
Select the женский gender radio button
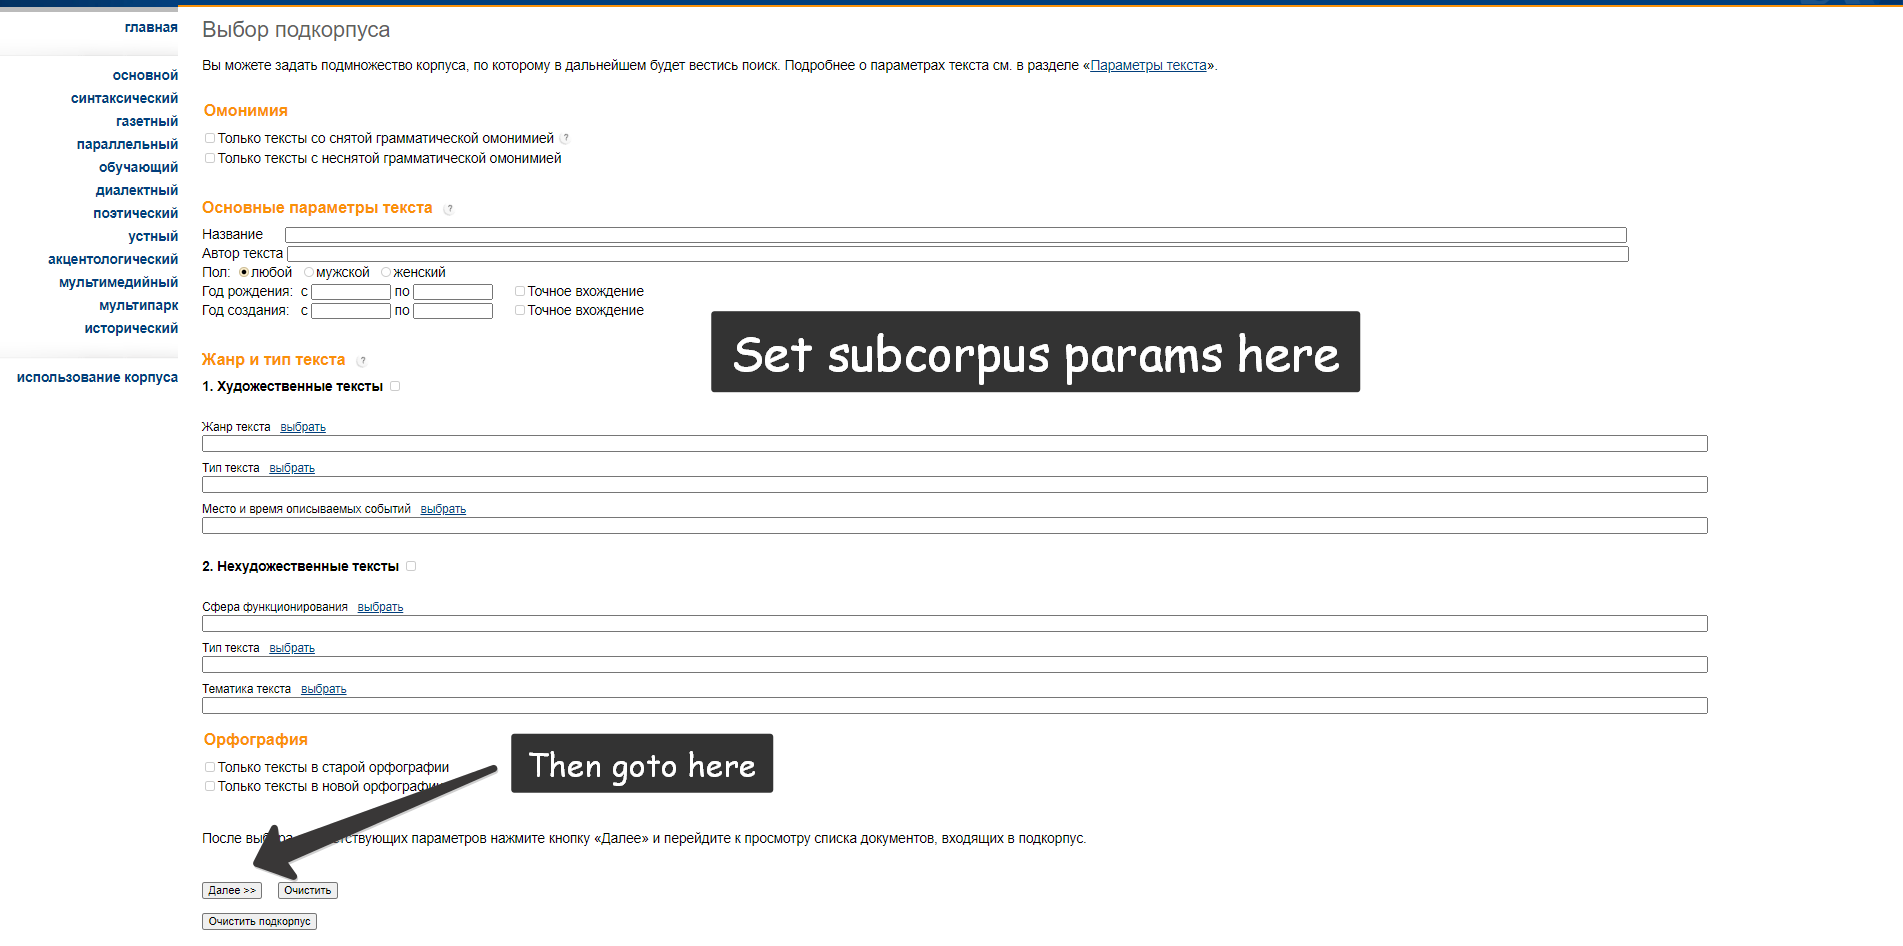tap(386, 272)
